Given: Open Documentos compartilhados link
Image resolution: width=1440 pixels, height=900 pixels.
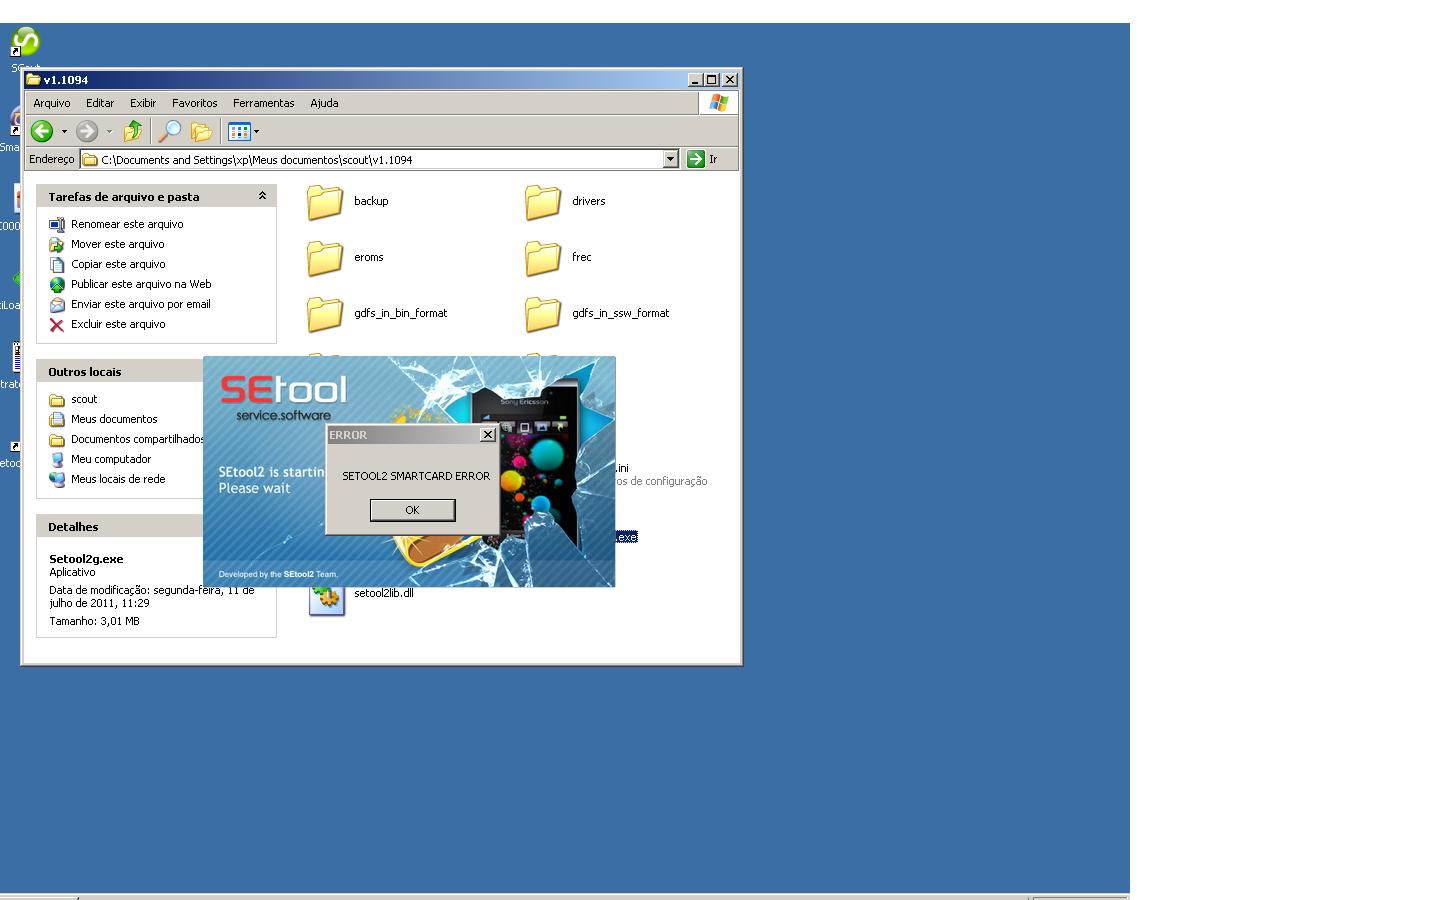Looking at the screenshot, I should click(137, 439).
